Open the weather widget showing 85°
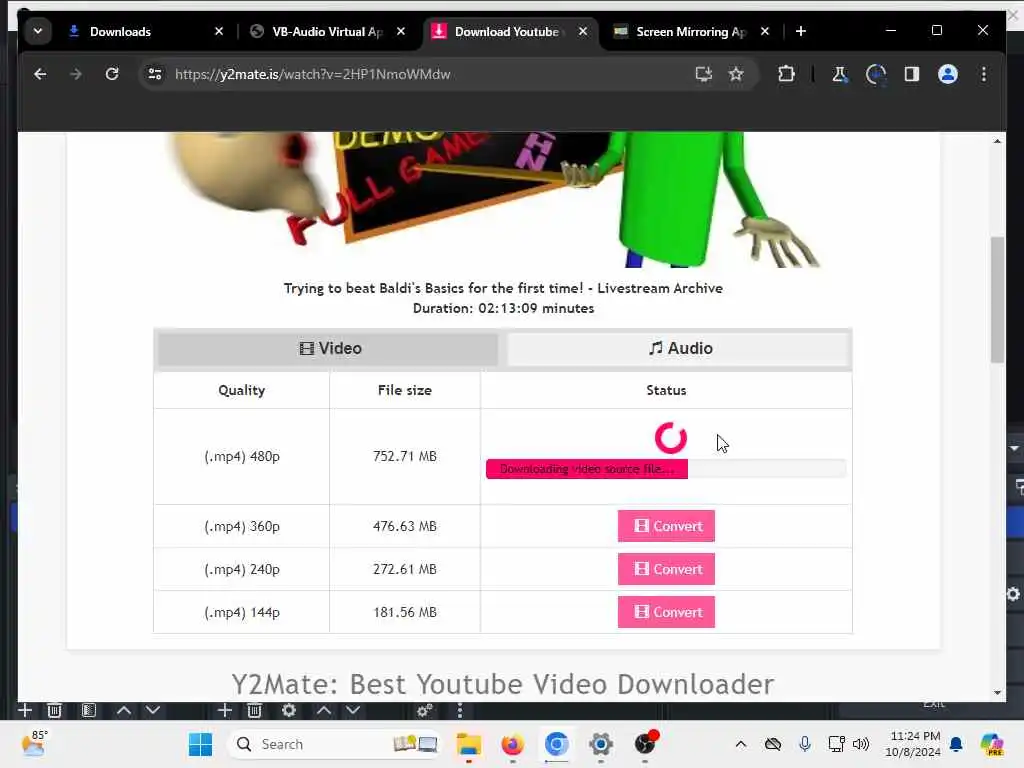Screen dimensions: 1024x768 coord(34,744)
